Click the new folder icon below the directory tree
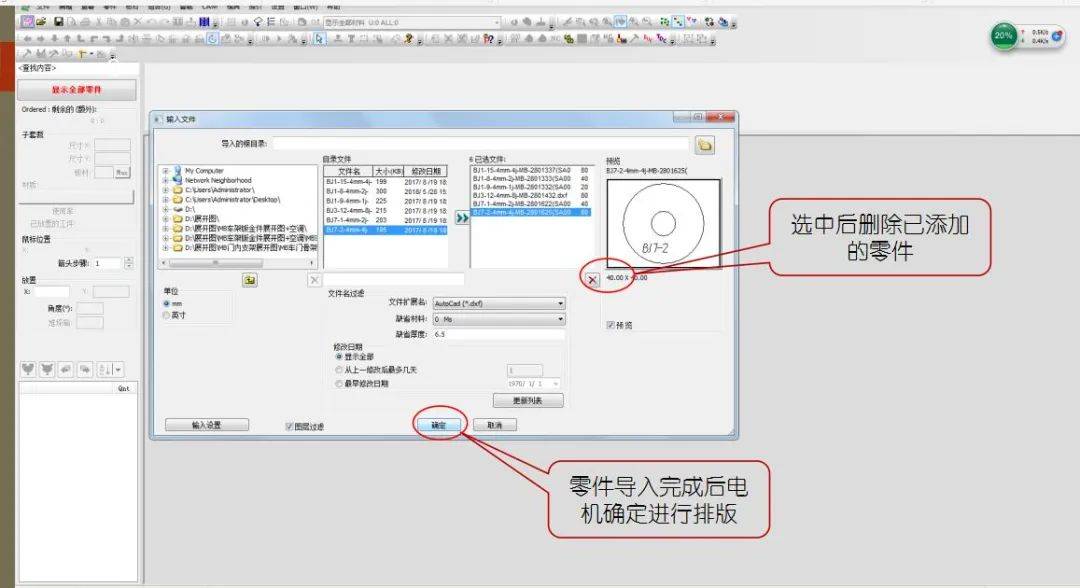Screen dimensions: 1080x588 [251, 280]
